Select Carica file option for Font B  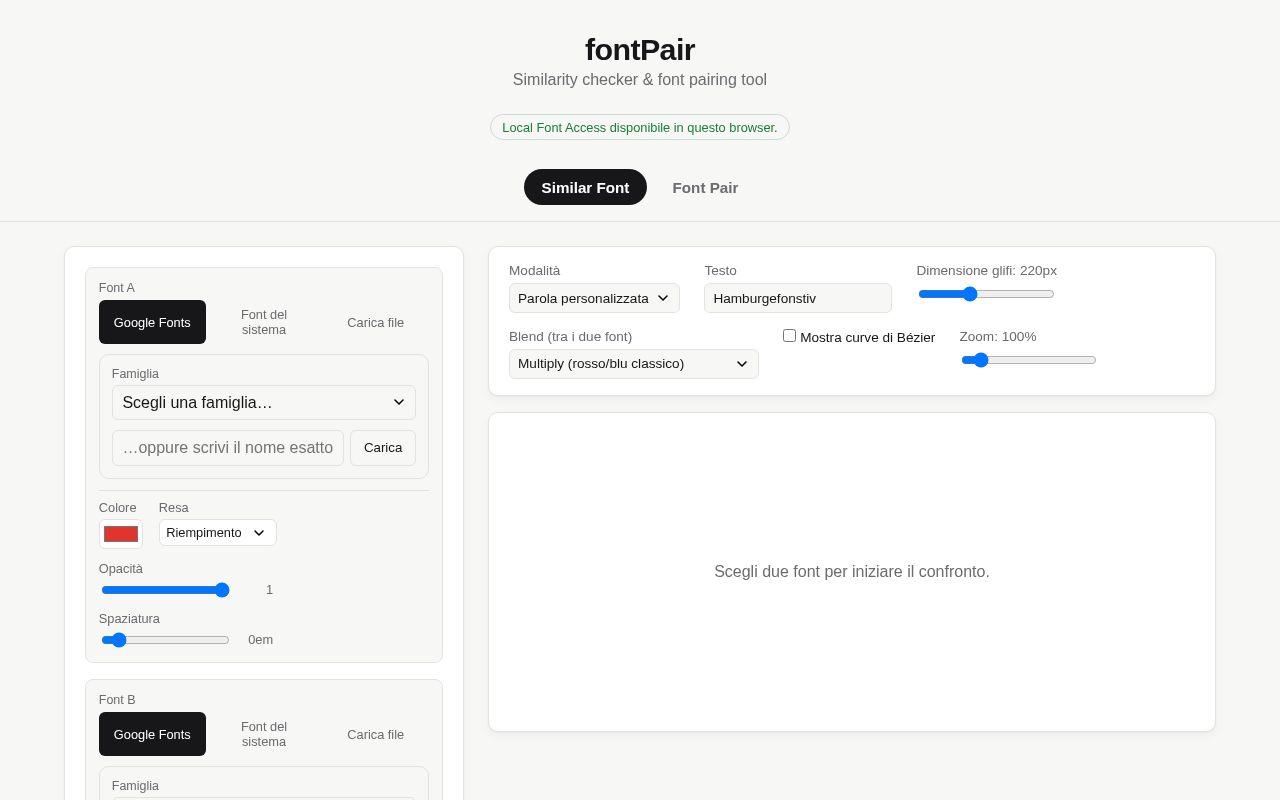coord(376,734)
